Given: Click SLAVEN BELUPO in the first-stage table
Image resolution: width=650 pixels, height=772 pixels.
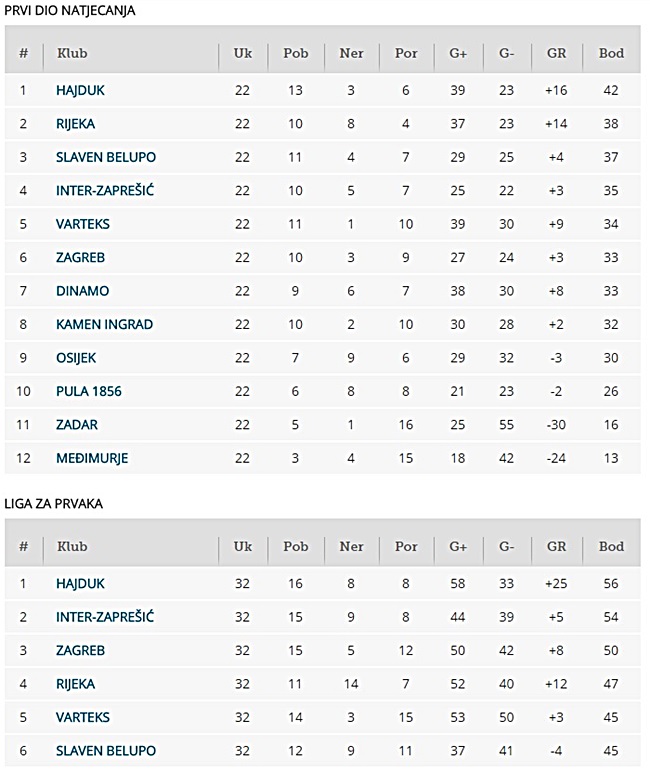Looking at the screenshot, I should [106, 158].
